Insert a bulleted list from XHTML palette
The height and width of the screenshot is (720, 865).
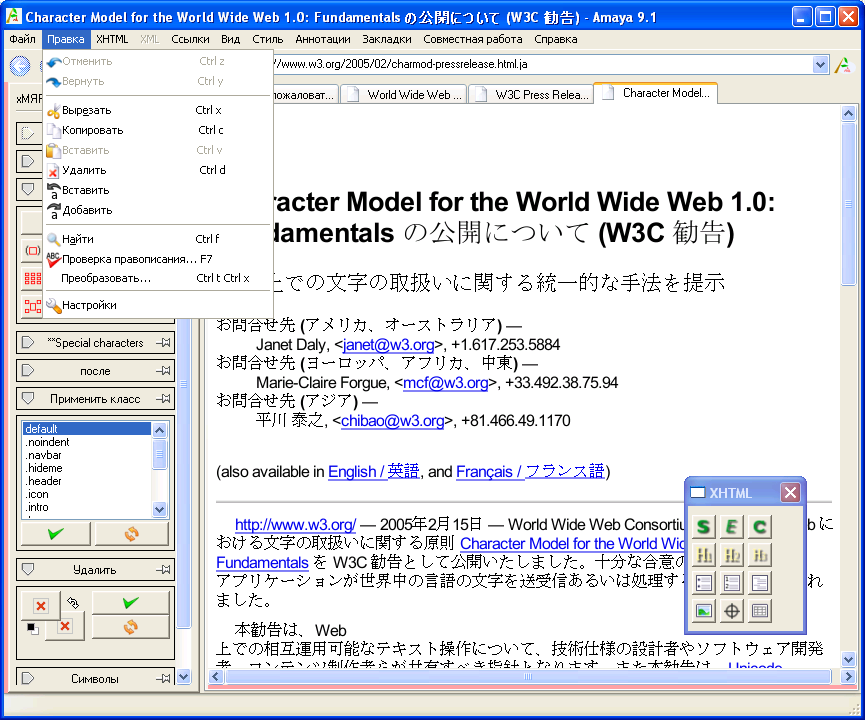tap(704, 582)
